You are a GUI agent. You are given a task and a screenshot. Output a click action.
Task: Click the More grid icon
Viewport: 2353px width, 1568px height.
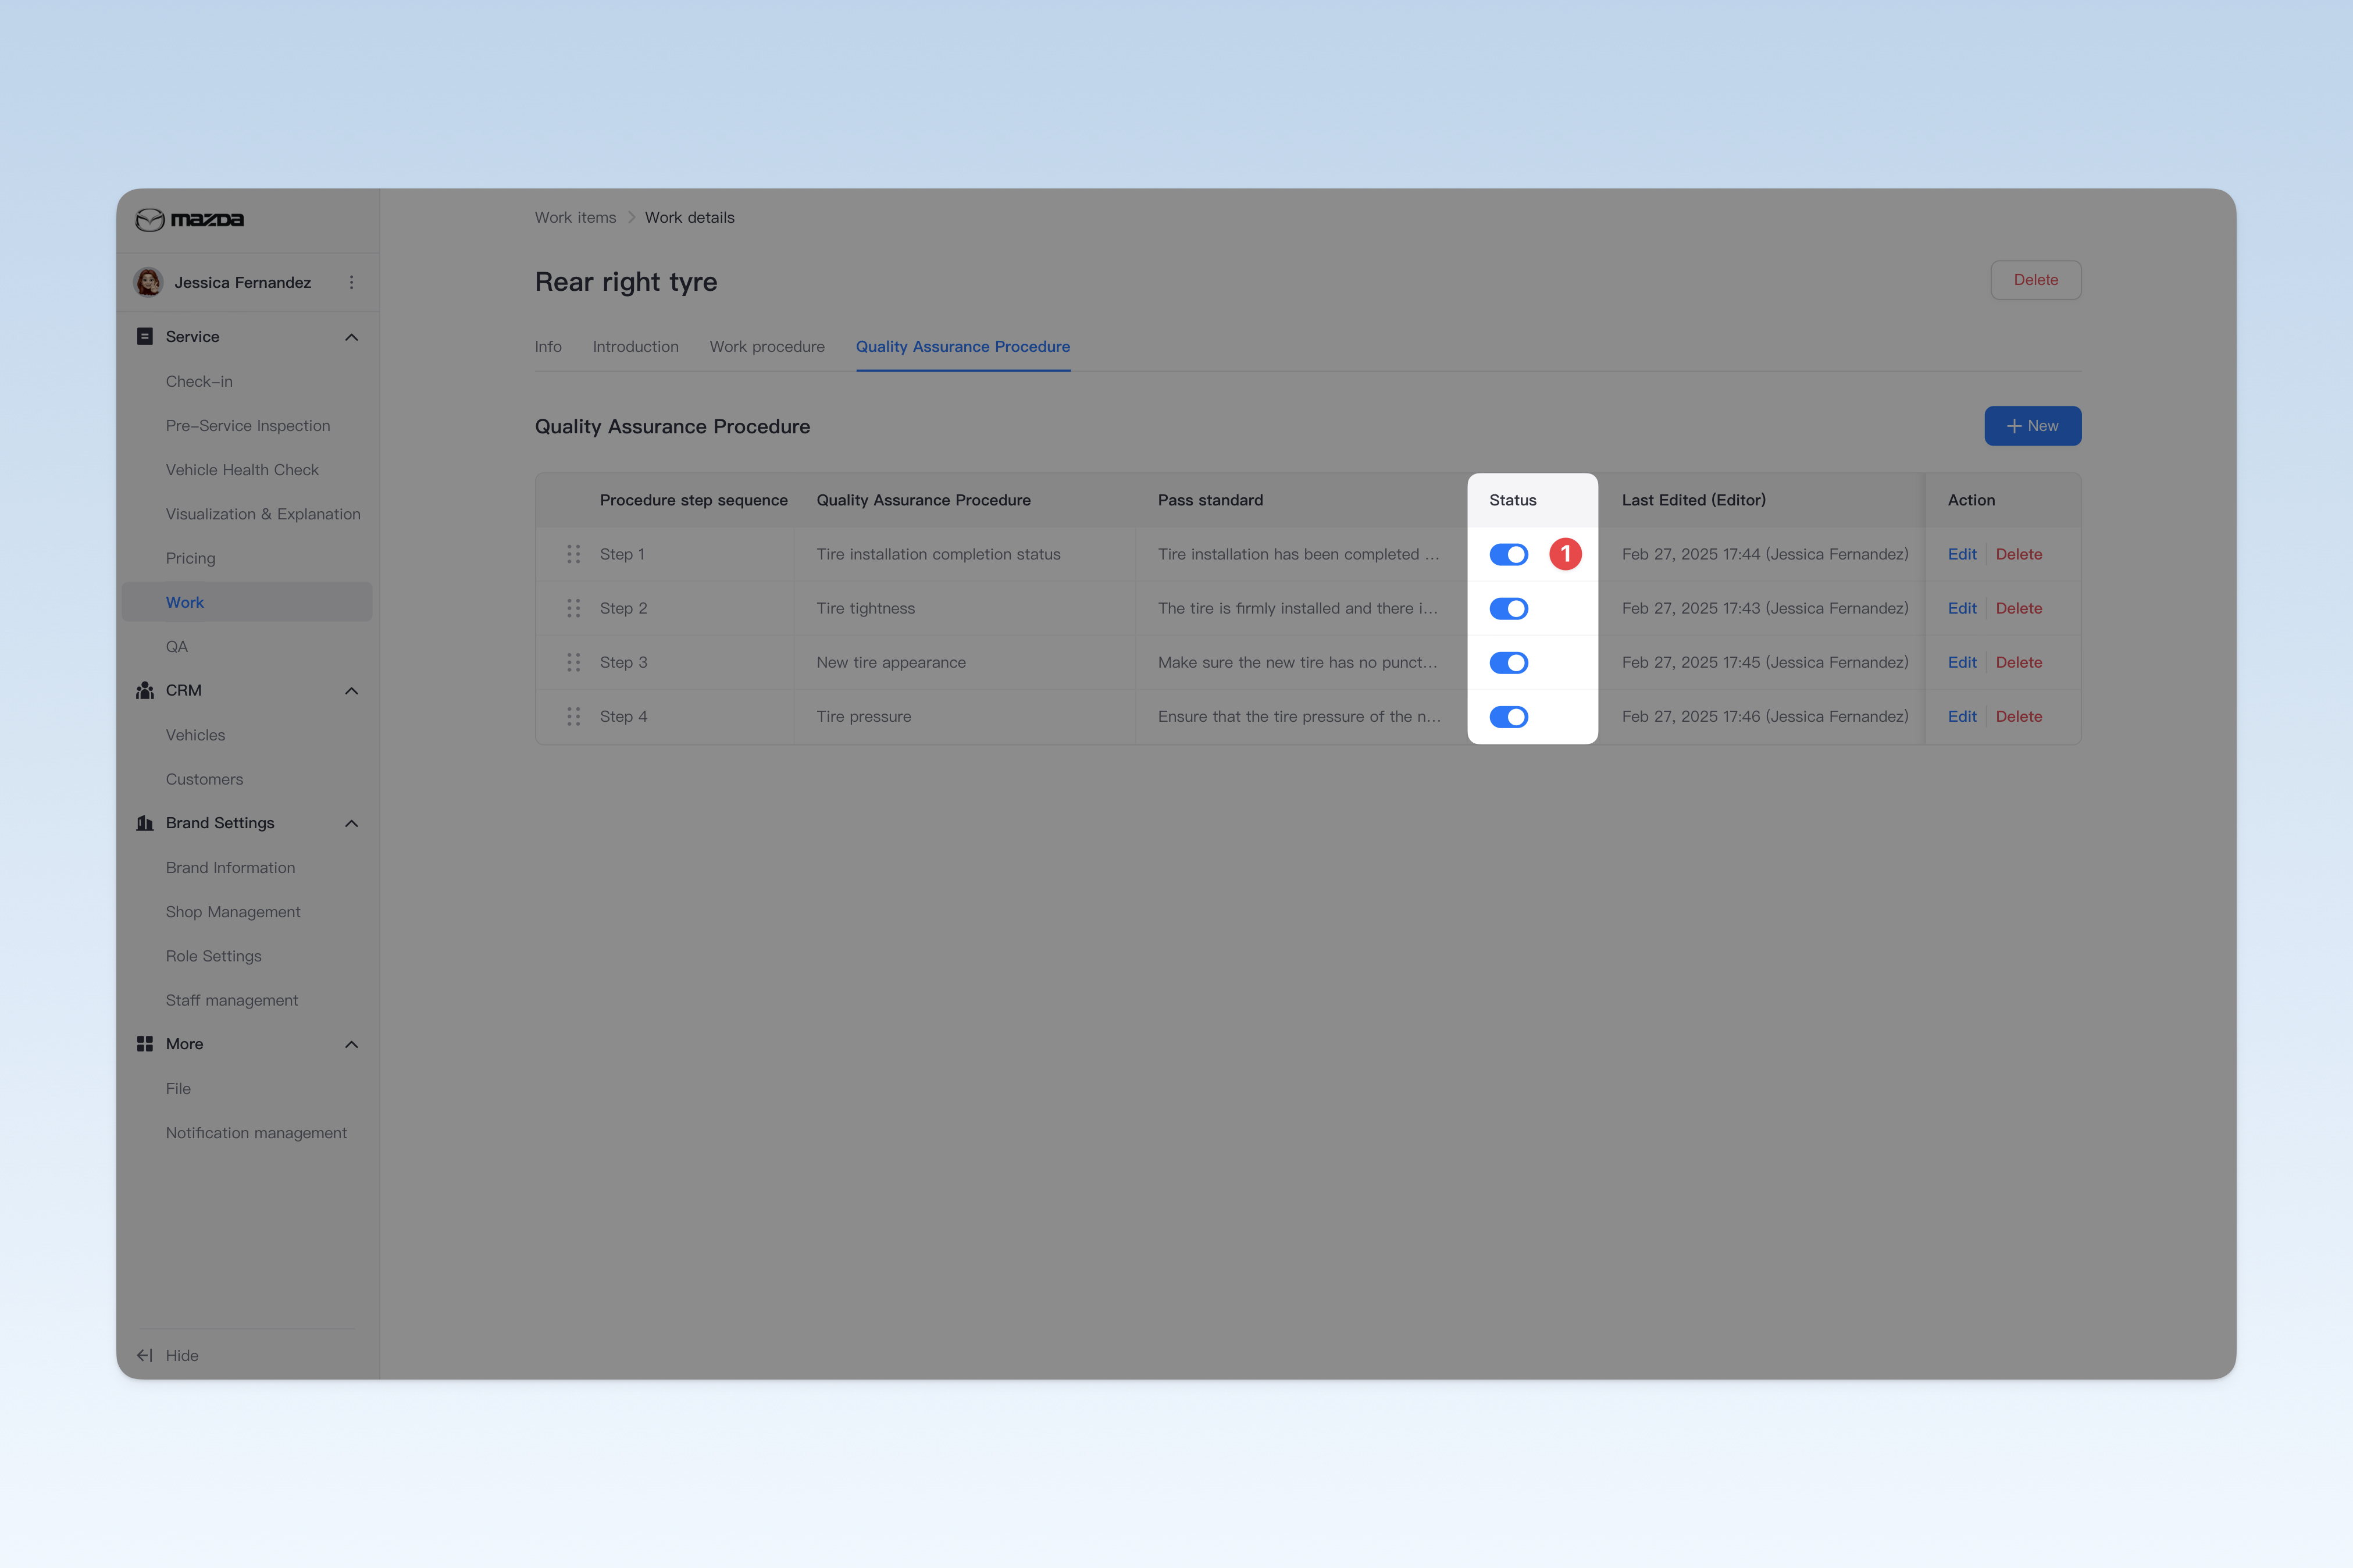pyautogui.click(x=145, y=1044)
